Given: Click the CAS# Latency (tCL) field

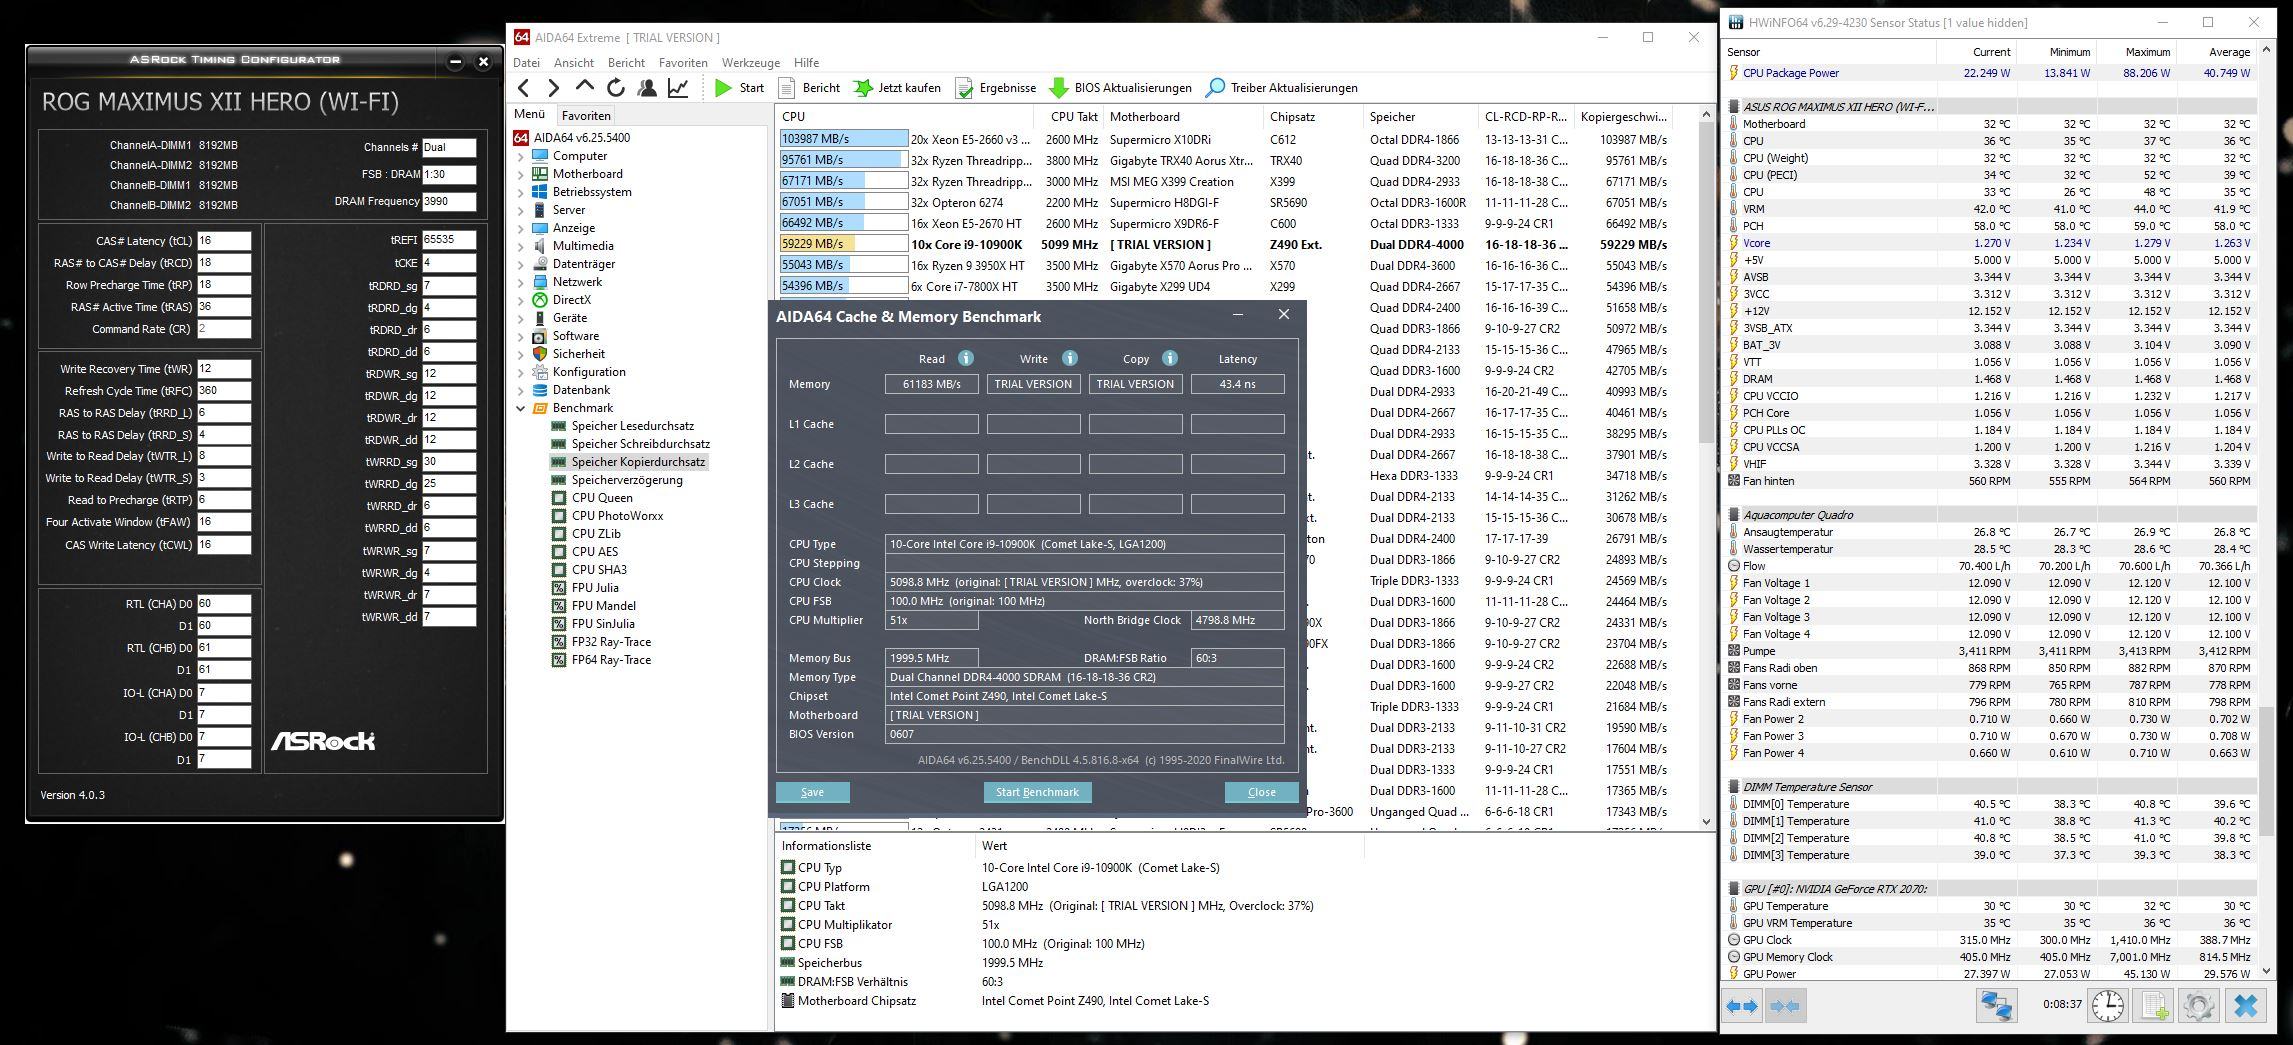Looking at the screenshot, I should [224, 241].
